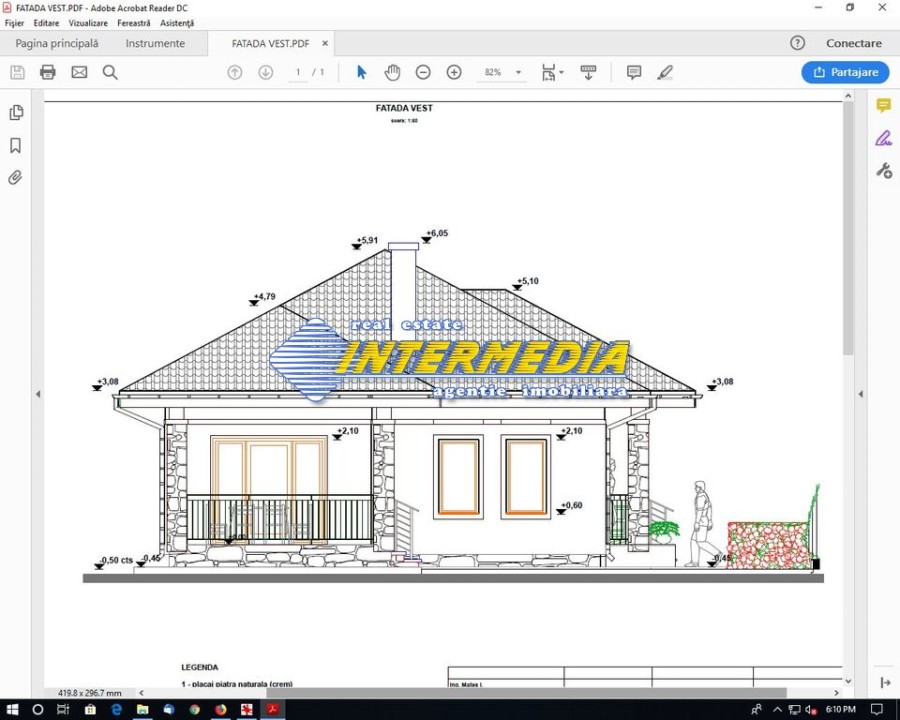Switch to Acrobat Reader taskbar icon
Viewport: 900px width, 720px height.
(273, 710)
